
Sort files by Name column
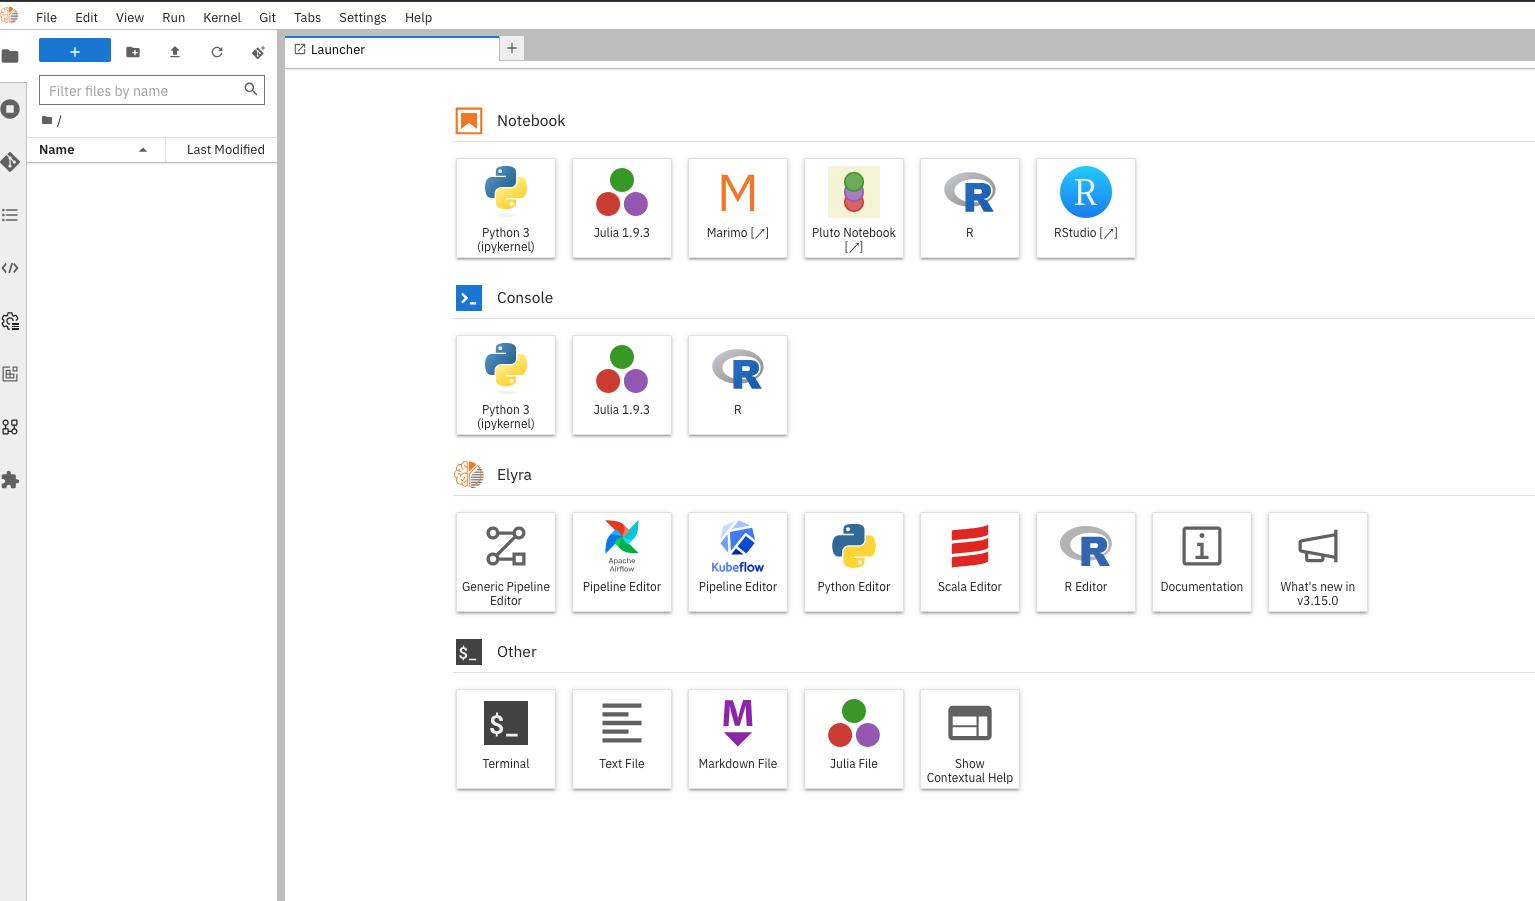(96, 150)
